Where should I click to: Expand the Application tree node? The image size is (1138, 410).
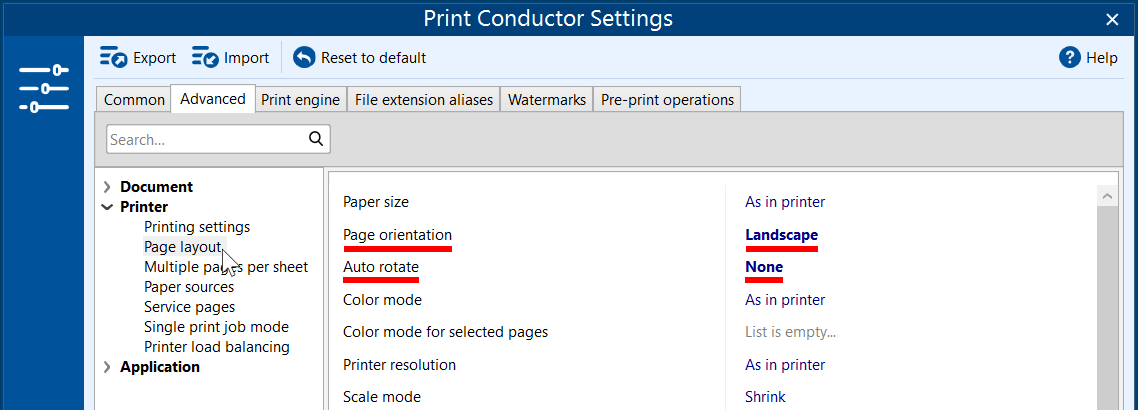pyautogui.click(x=107, y=367)
